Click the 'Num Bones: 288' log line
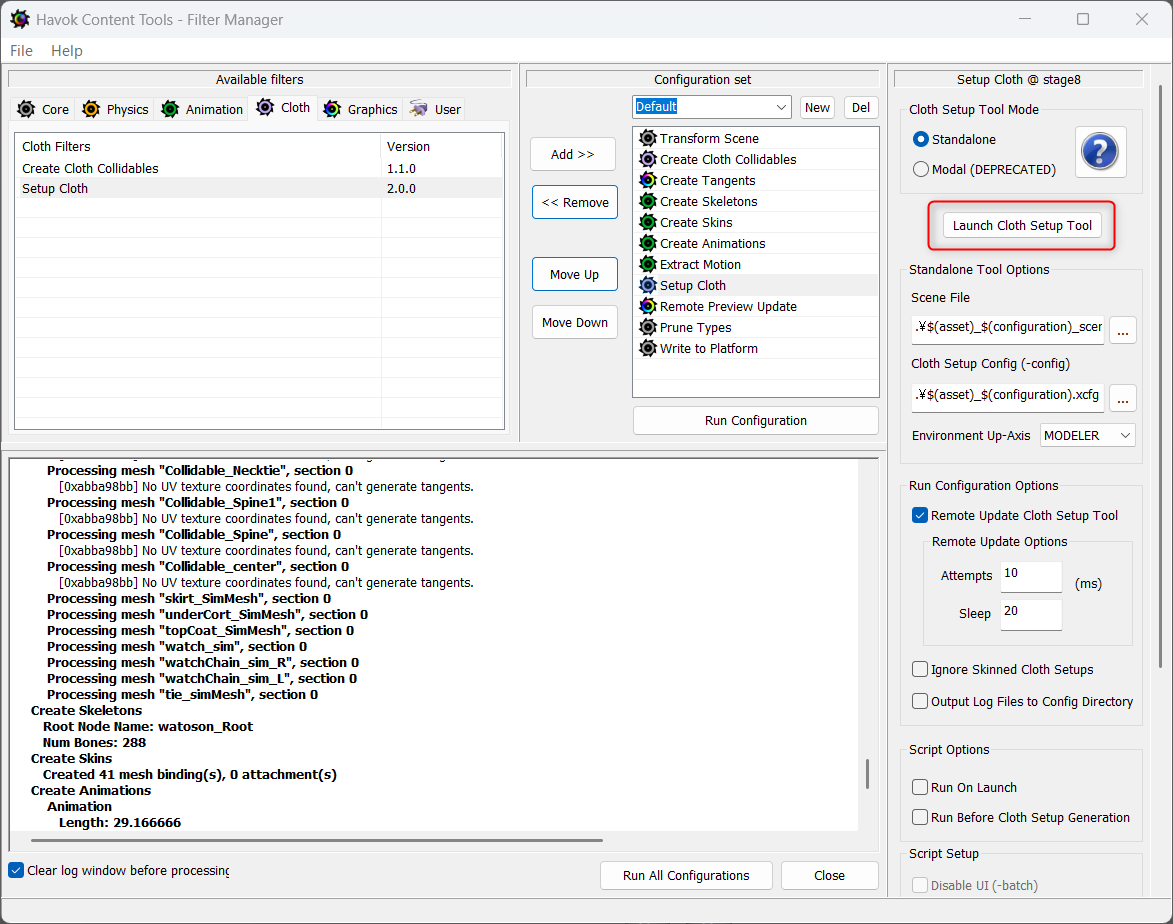1173x924 pixels. (94, 742)
